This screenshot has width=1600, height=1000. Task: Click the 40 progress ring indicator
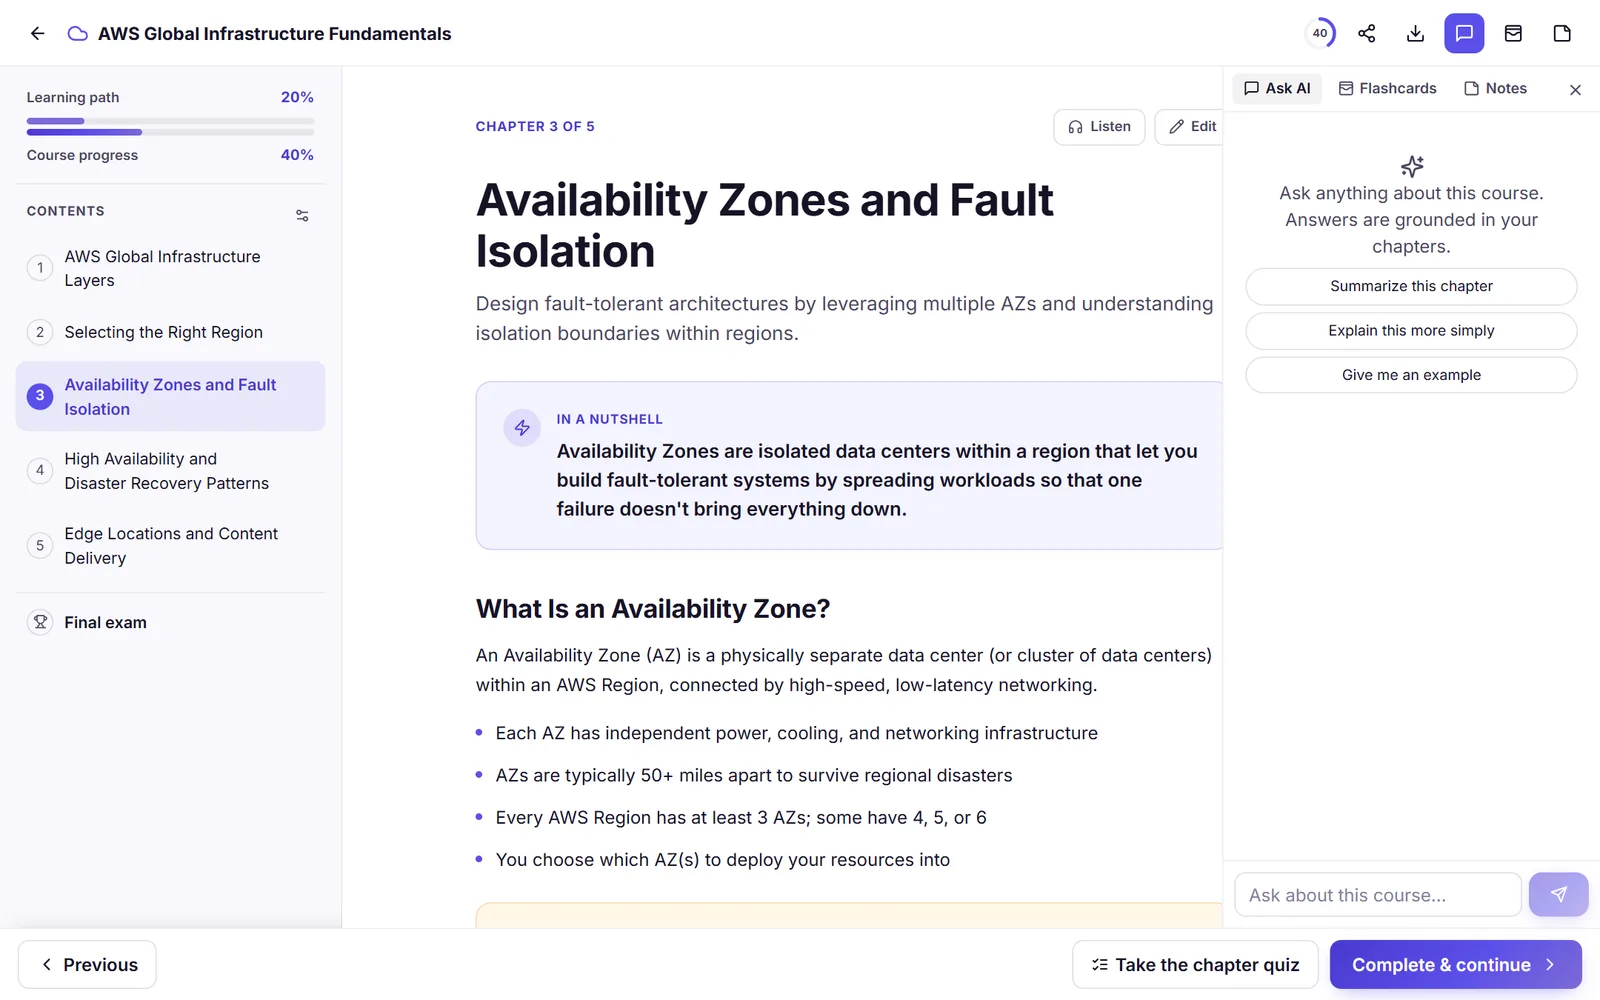coord(1320,33)
